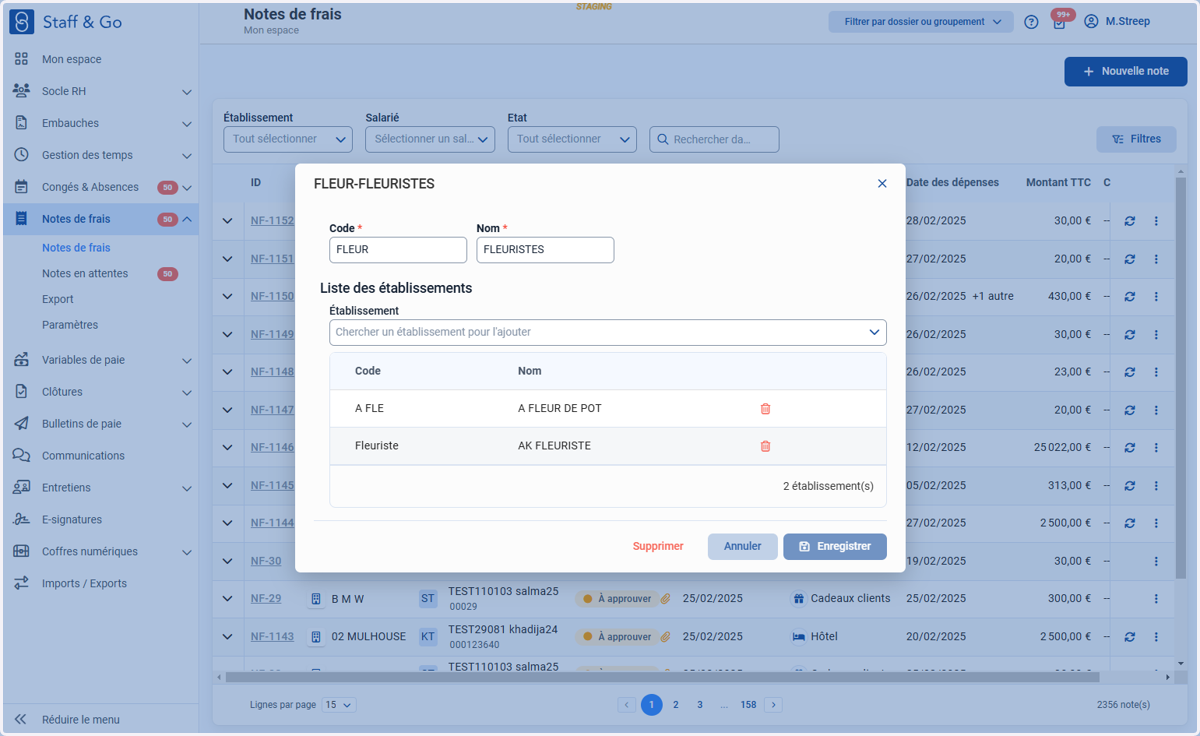Open the Entretiens menu
The image size is (1200, 736).
[x=100, y=488]
